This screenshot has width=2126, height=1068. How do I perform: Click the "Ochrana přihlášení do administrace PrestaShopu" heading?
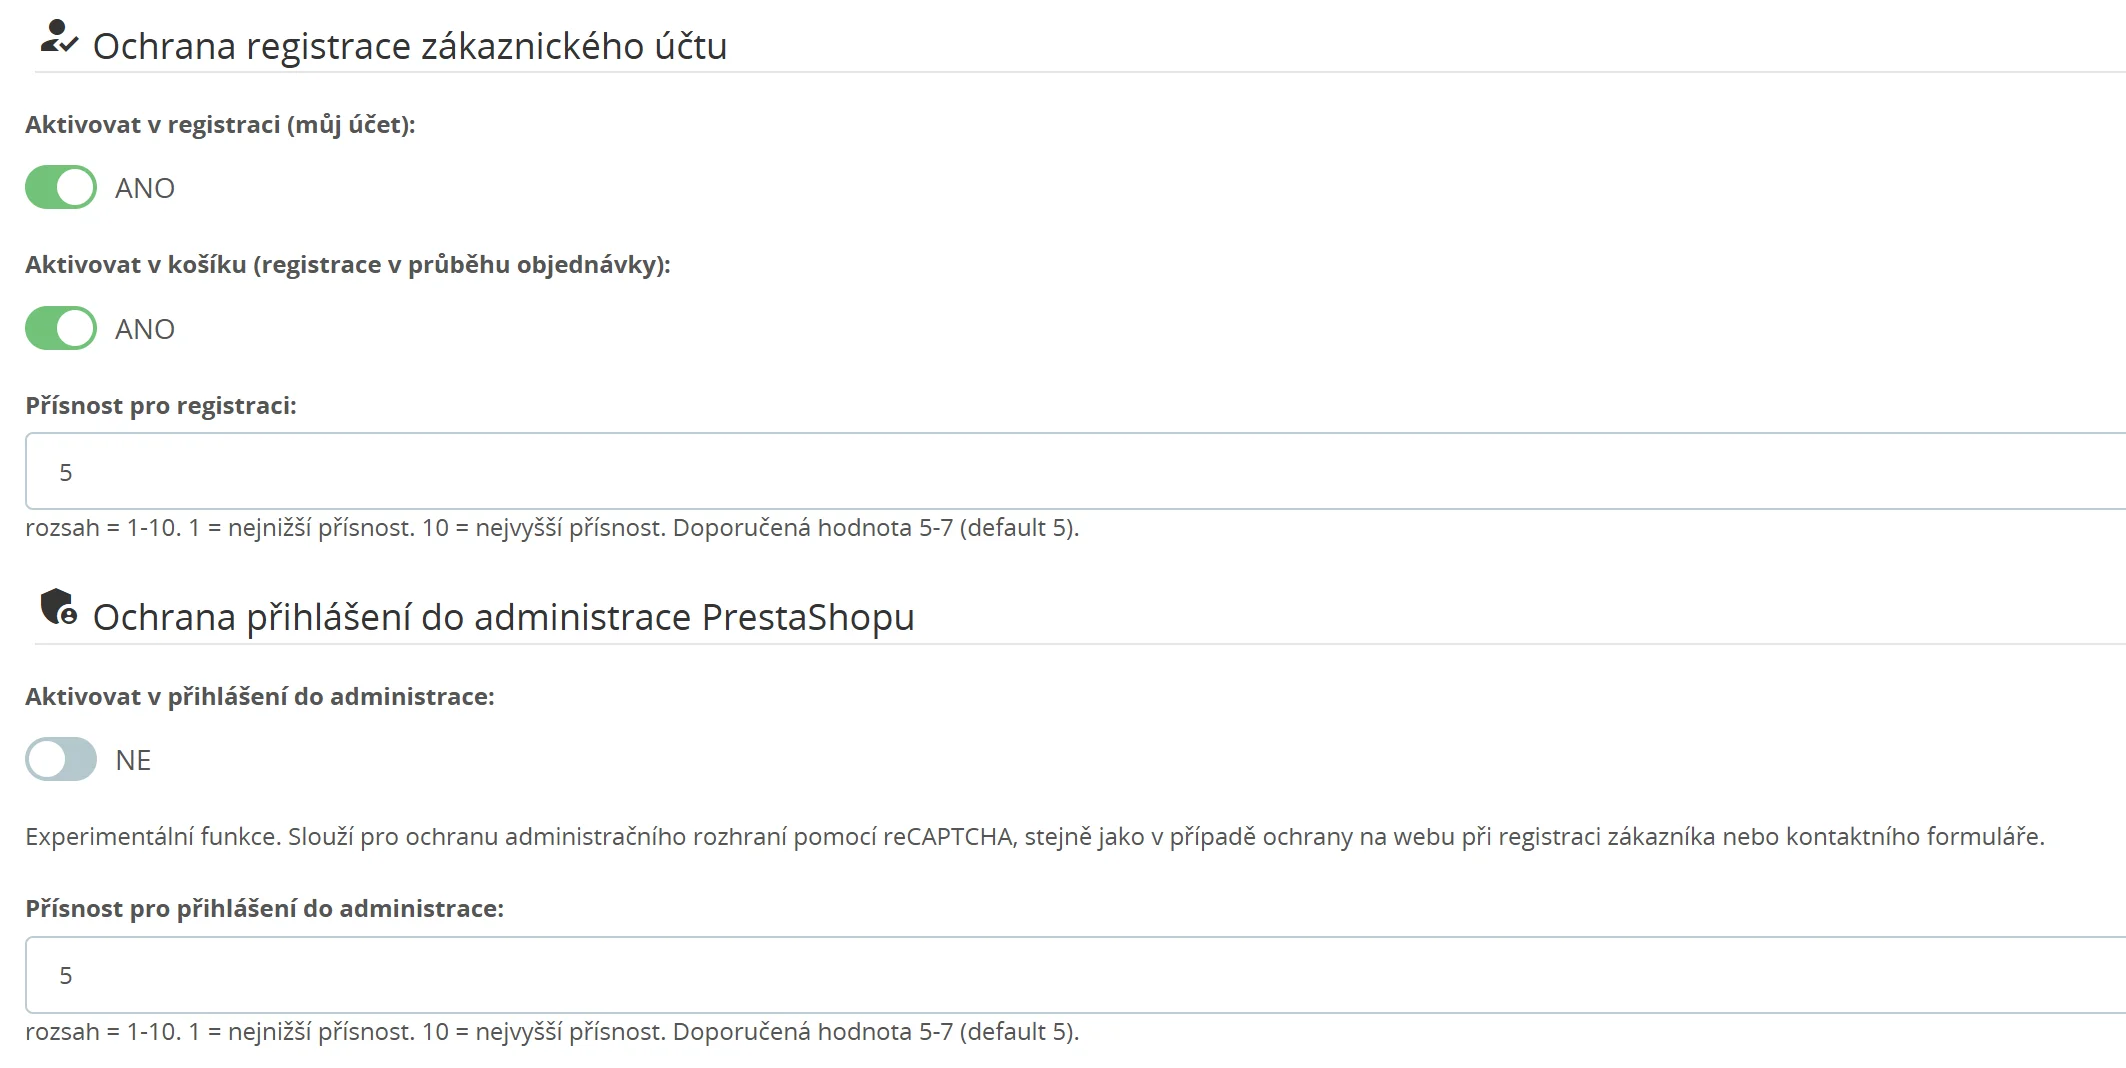[503, 617]
